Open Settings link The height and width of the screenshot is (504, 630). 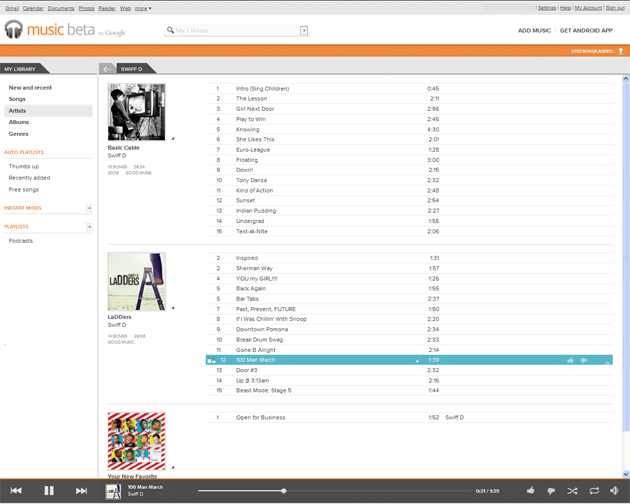(547, 8)
